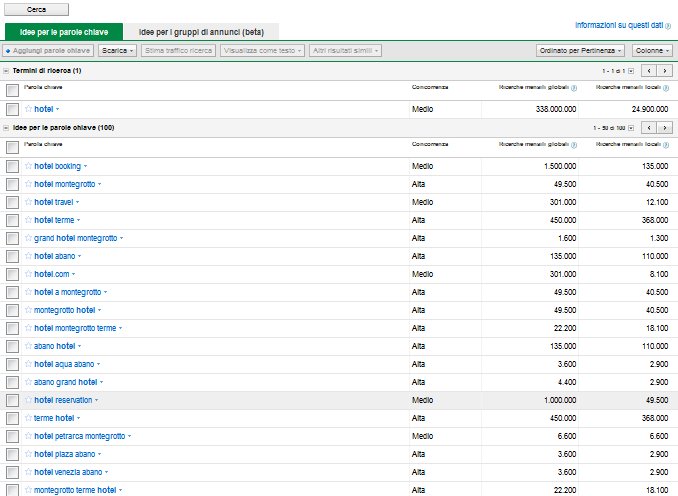Open the Scarica download dropdown
678x496 pixels.
(x=117, y=51)
